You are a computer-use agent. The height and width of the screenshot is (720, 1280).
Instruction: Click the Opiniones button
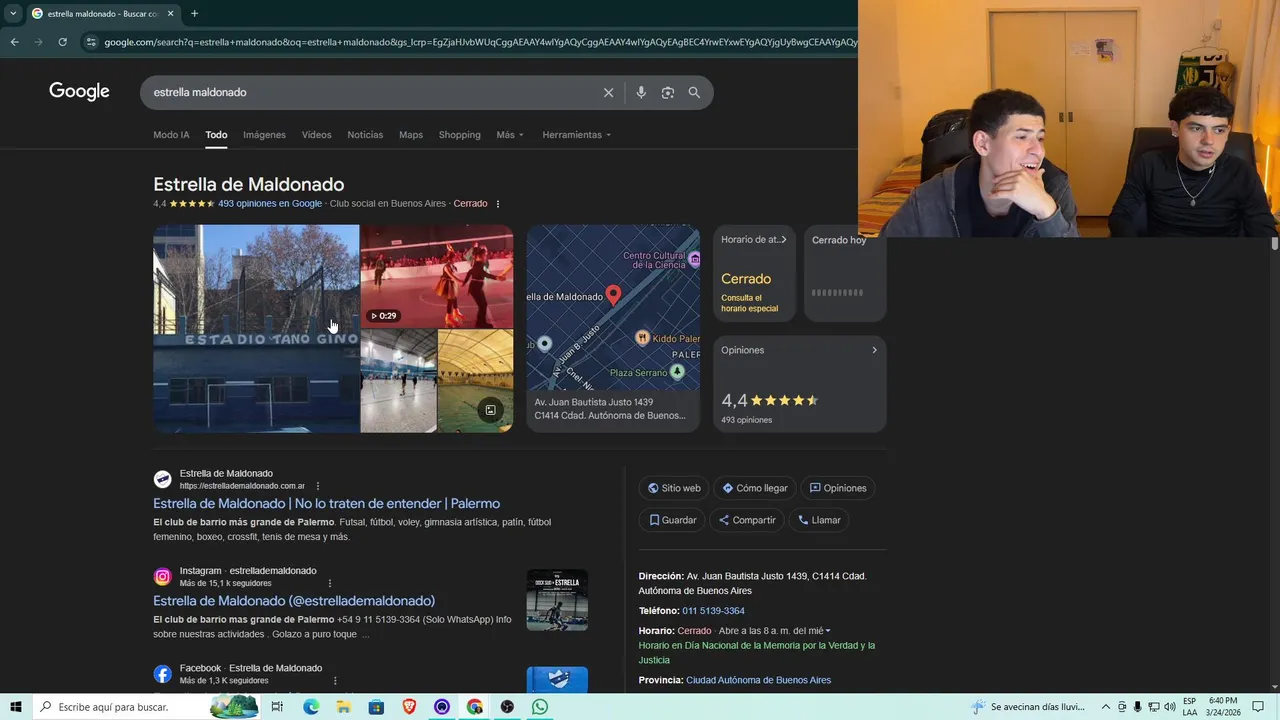tap(838, 488)
